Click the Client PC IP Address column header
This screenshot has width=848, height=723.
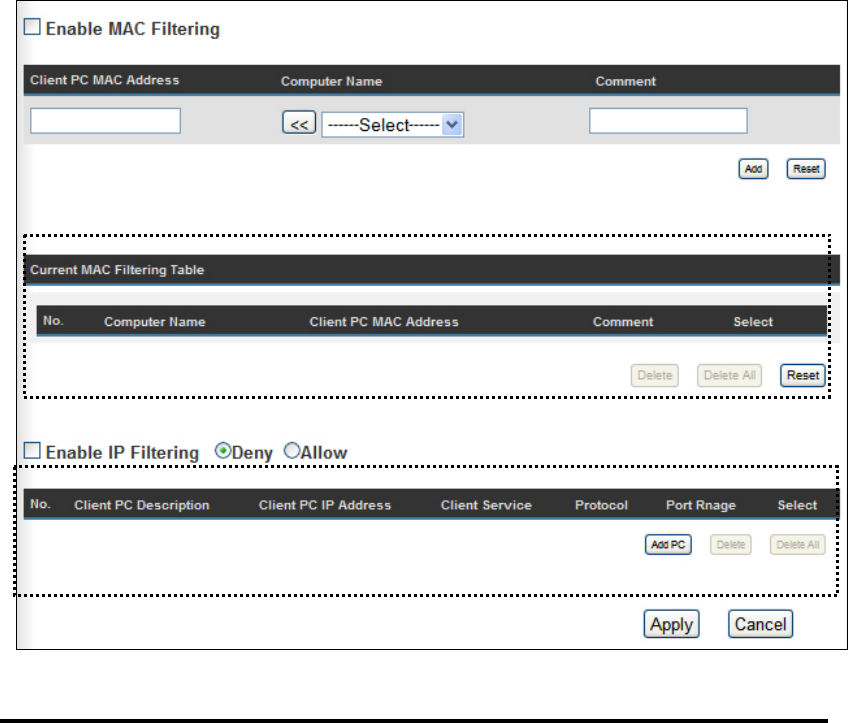pyautogui.click(x=324, y=505)
